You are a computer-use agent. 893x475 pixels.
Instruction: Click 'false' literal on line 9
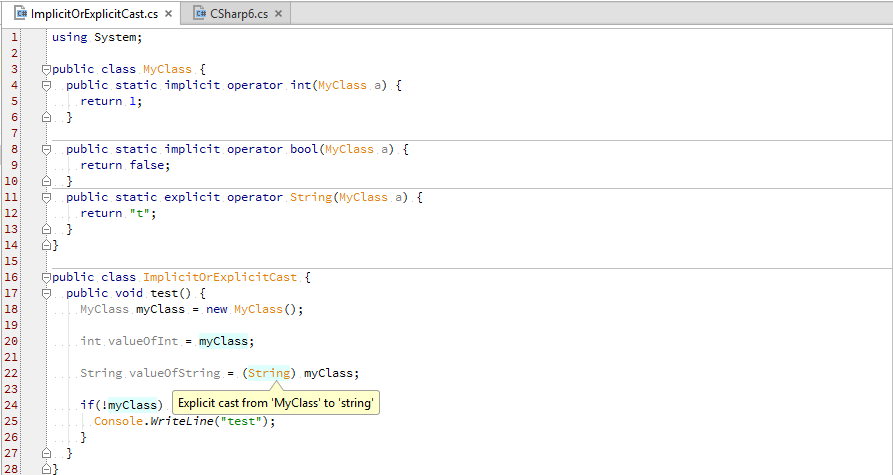click(147, 165)
